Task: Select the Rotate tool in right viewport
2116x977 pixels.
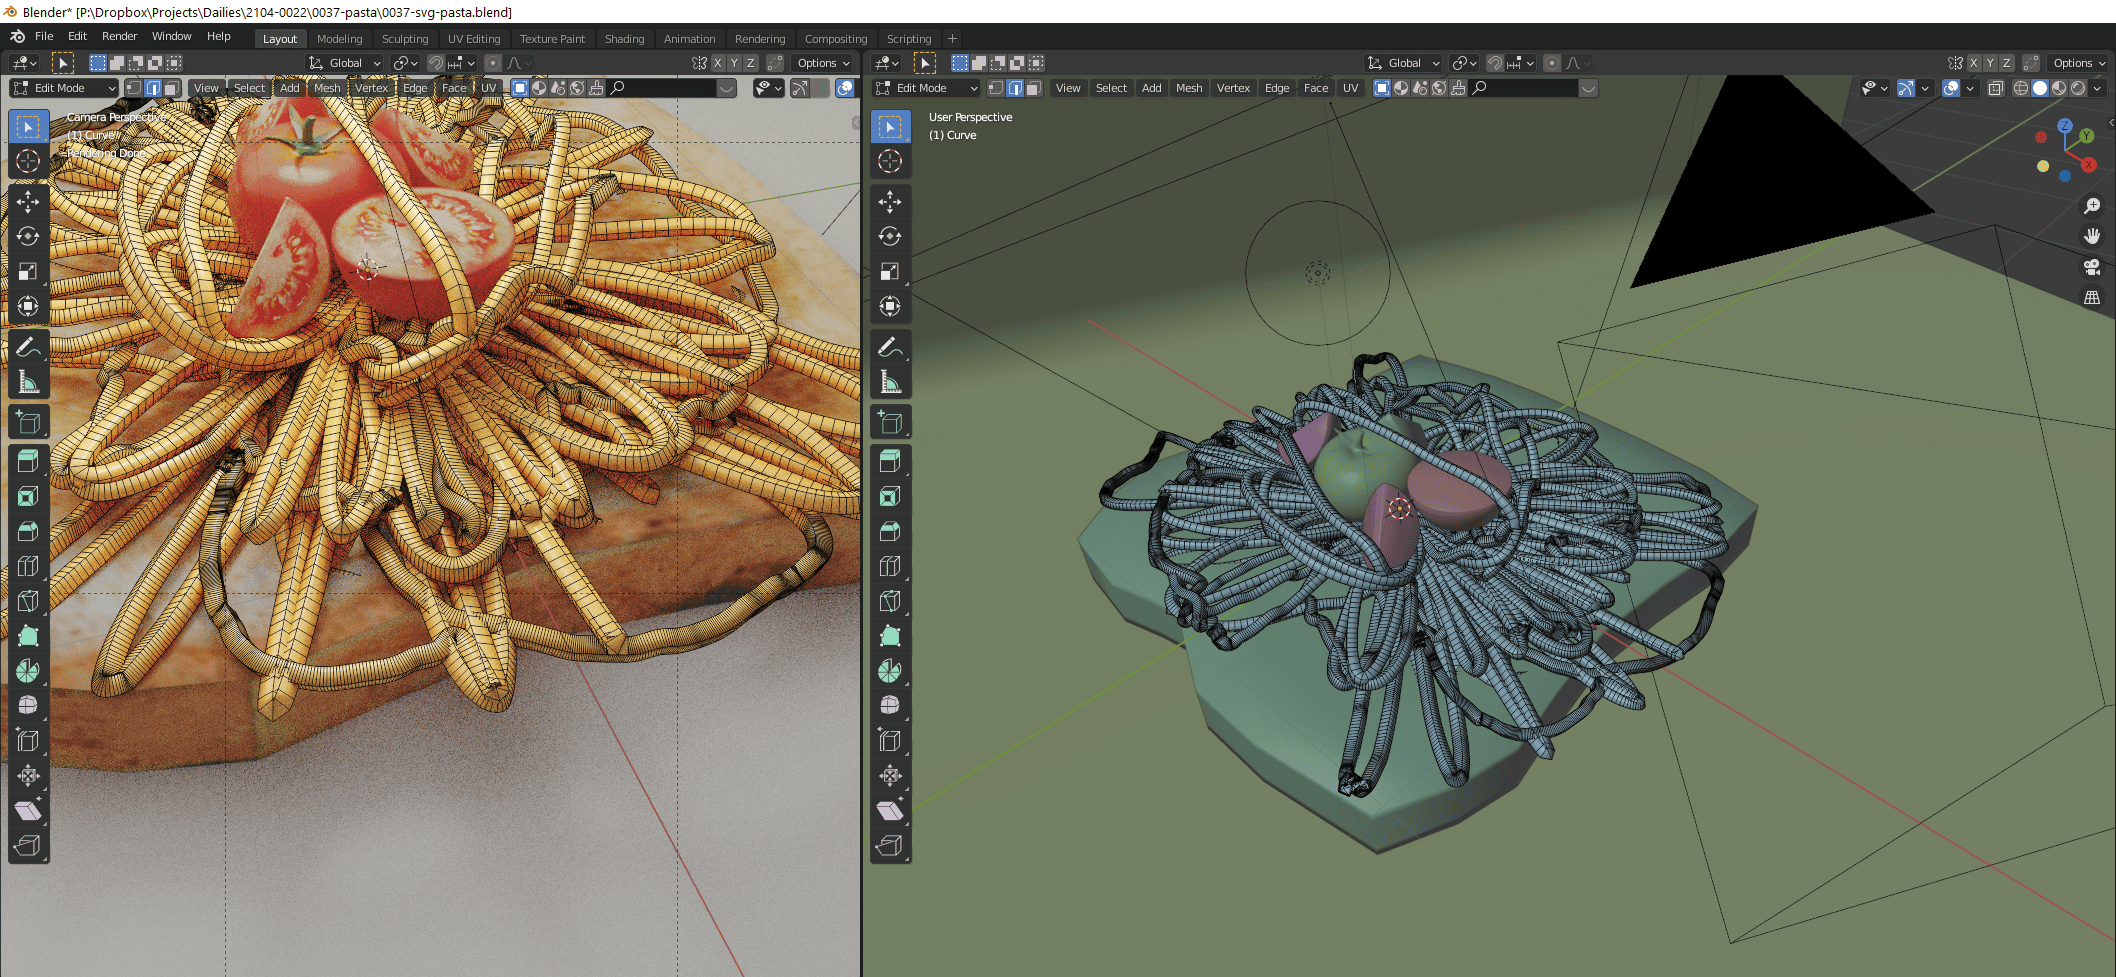Action: click(890, 237)
